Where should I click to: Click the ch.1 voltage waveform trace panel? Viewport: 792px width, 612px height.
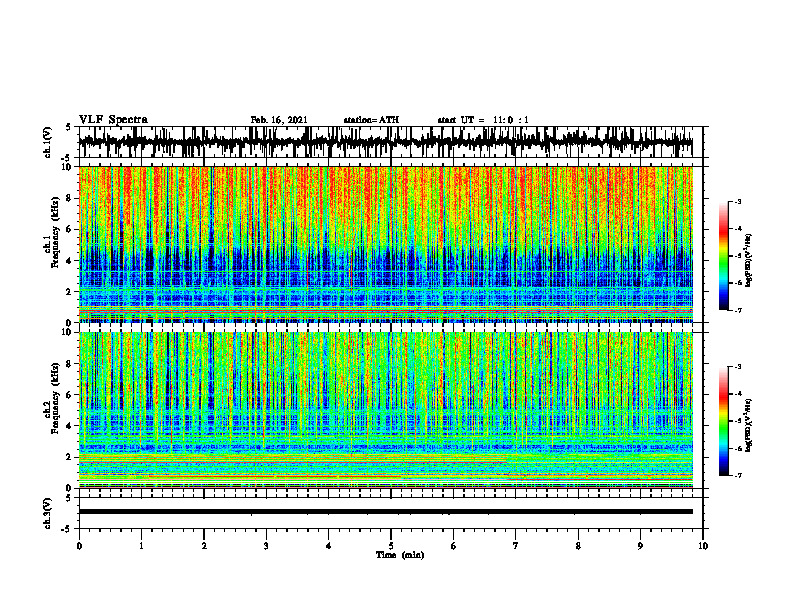pos(390,142)
